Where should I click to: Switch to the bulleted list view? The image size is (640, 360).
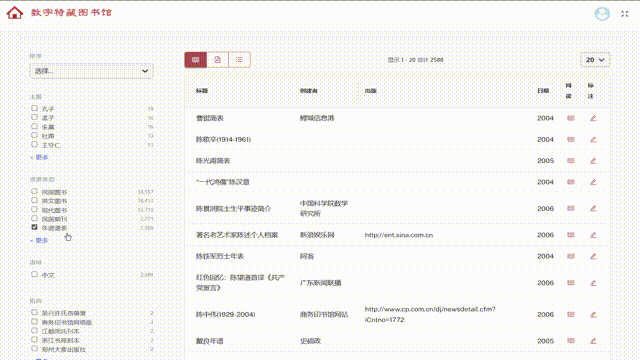point(239,60)
